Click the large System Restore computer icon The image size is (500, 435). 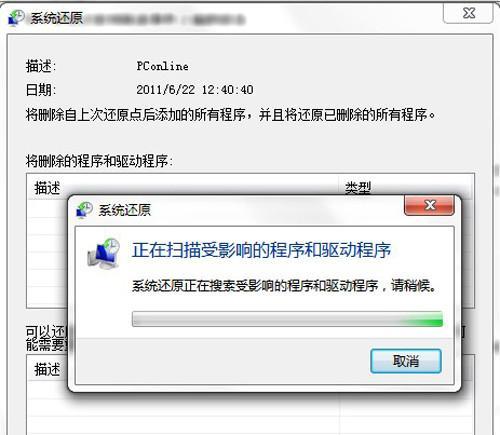(x=104, y=253)
